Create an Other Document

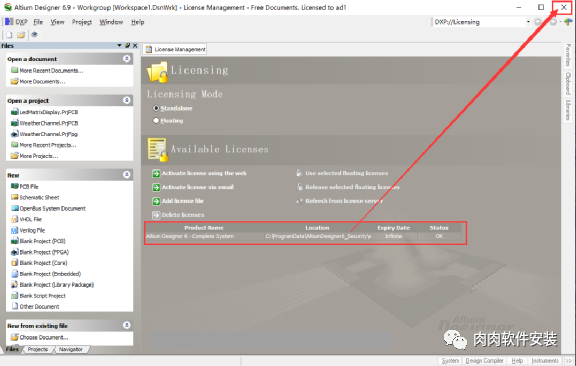(35, 306)
